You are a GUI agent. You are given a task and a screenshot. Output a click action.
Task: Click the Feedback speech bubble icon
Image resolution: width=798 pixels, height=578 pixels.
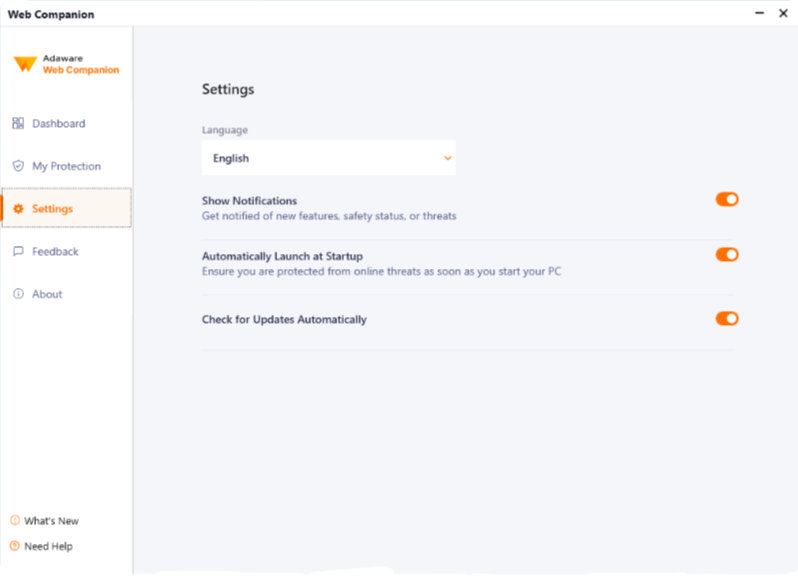click(18, 252)
